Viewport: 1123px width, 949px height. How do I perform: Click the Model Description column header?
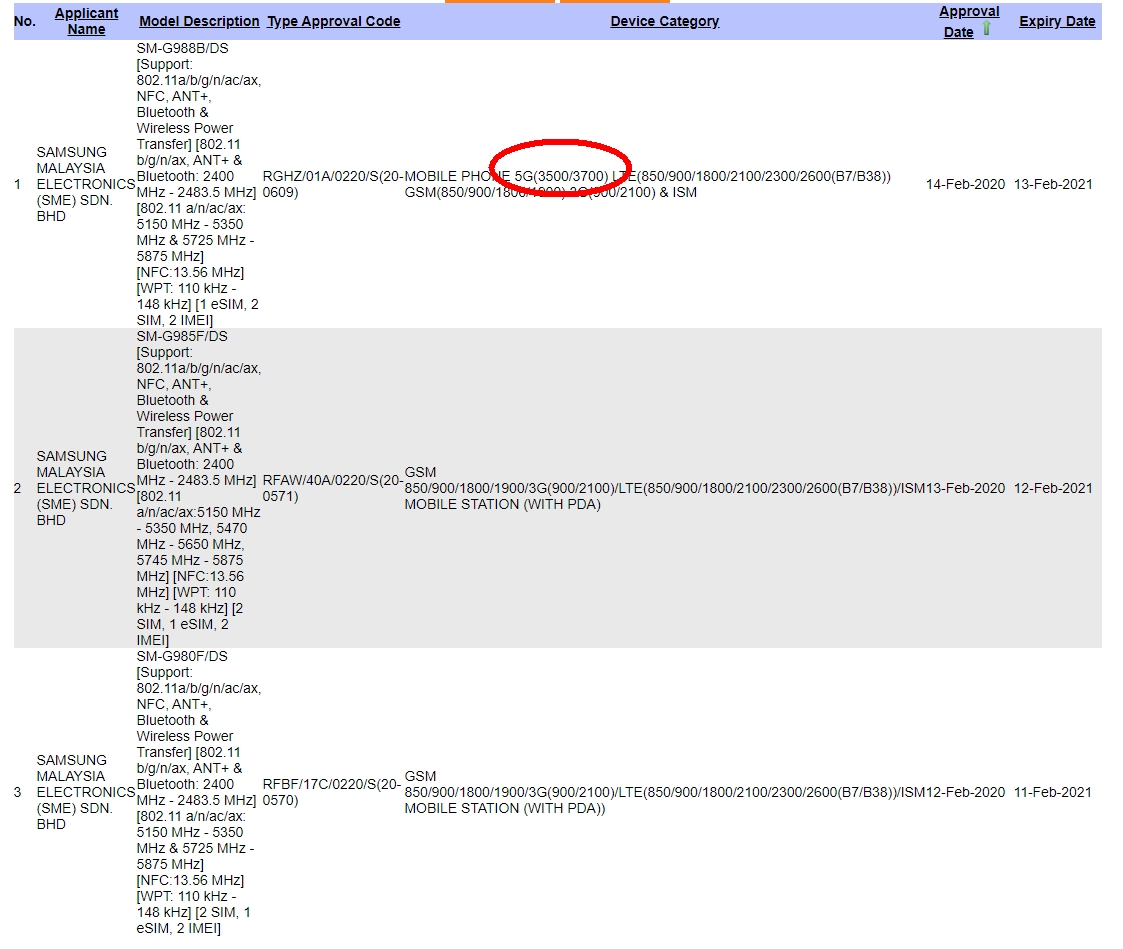tap(199, 21)
